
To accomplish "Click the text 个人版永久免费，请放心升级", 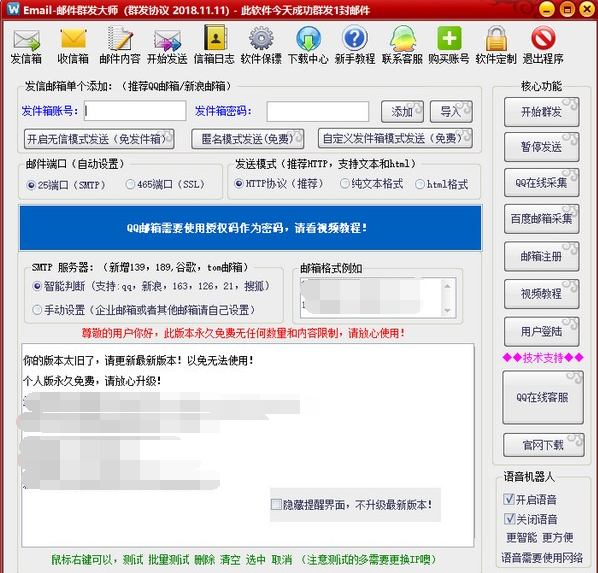I will [92, 381].
